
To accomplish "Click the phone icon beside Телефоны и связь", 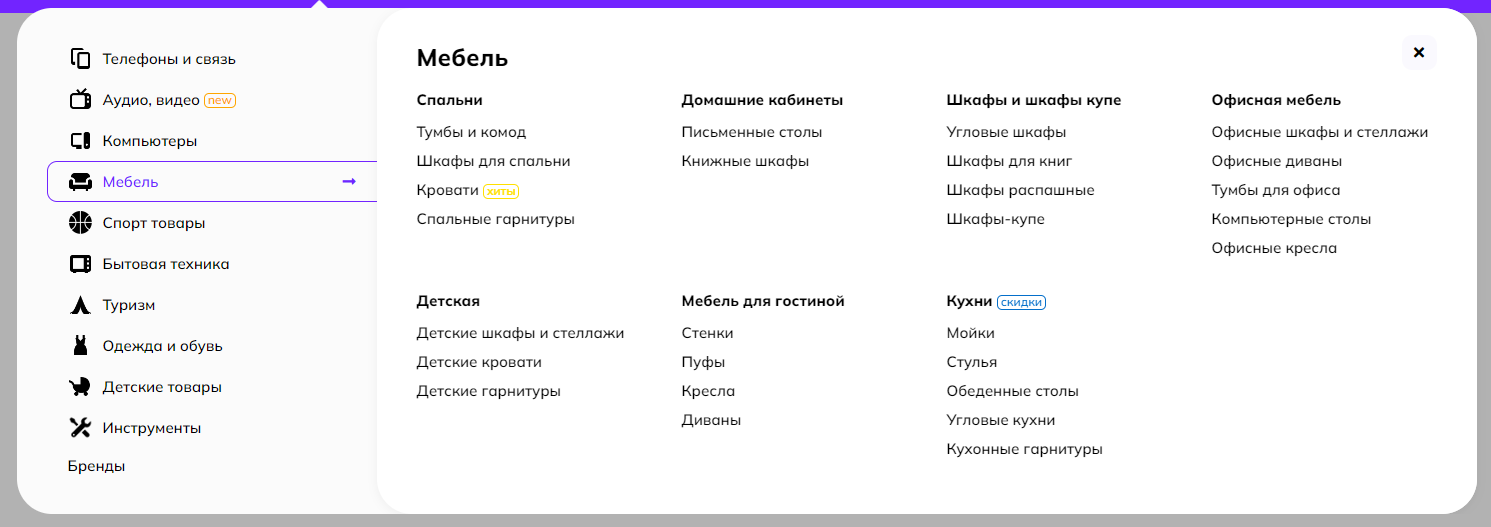I will [x=80, y=59].
